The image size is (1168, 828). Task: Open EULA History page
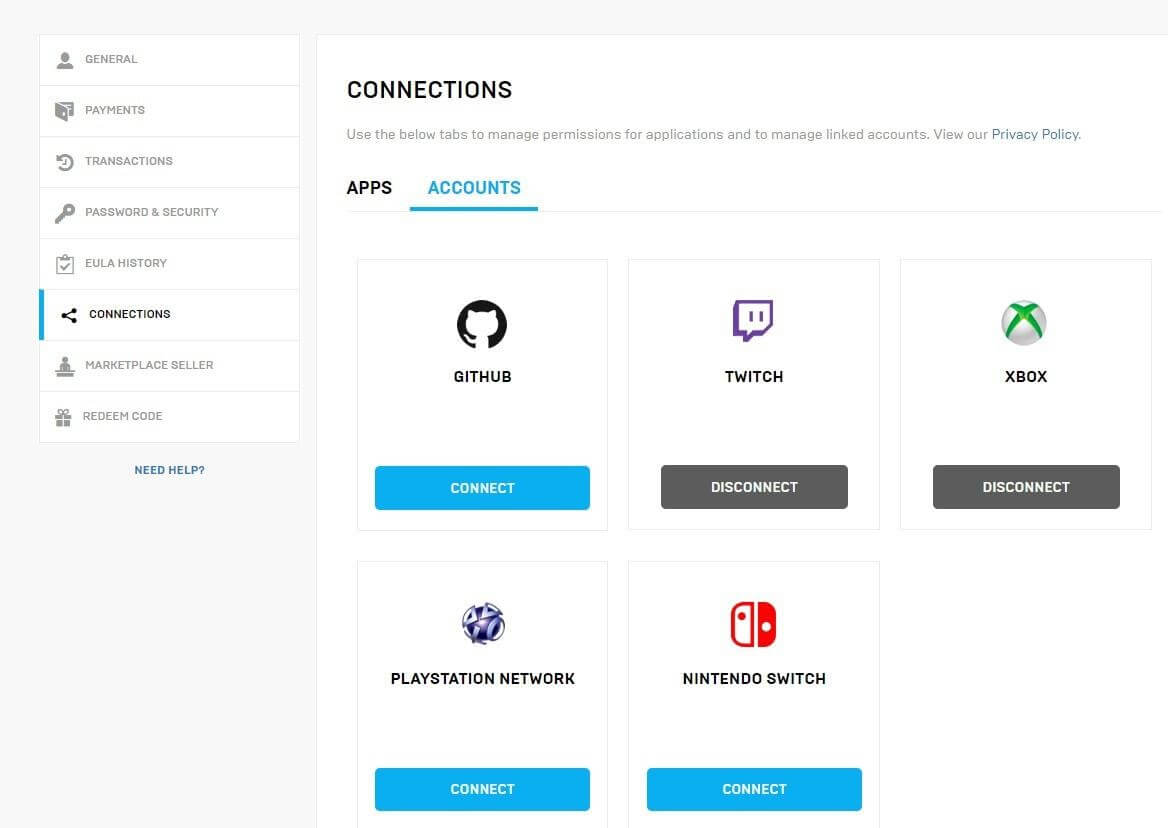[170, 264]
